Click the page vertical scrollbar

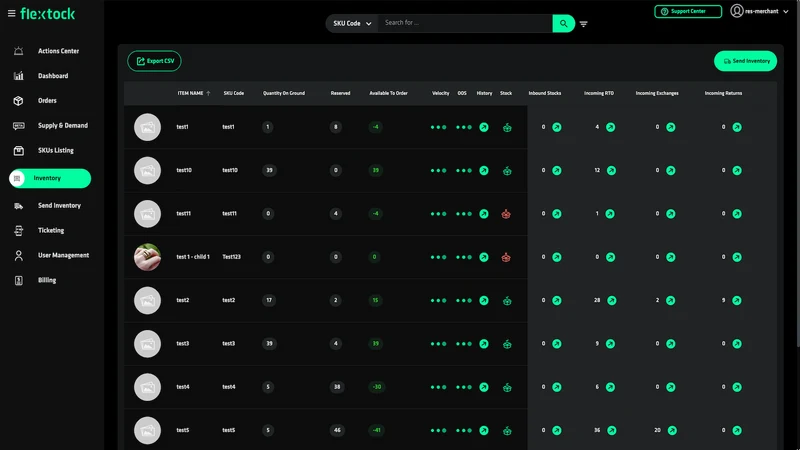click(x=797, y=173)
